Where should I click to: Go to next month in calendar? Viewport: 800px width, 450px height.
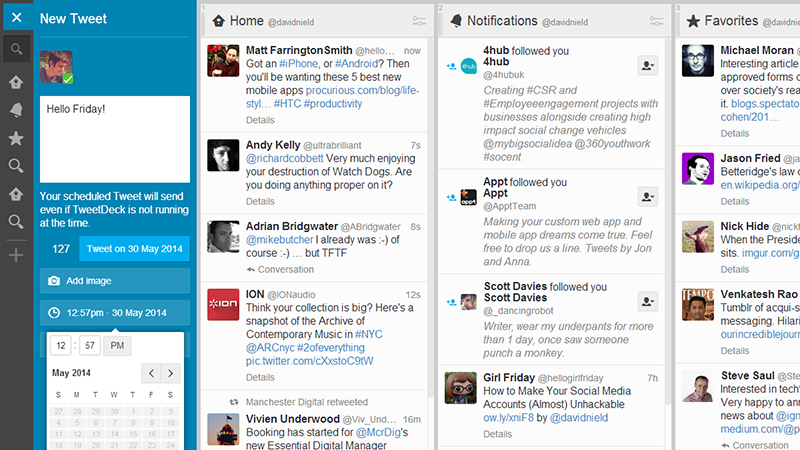pyautogui.click(x=170, y=373)
